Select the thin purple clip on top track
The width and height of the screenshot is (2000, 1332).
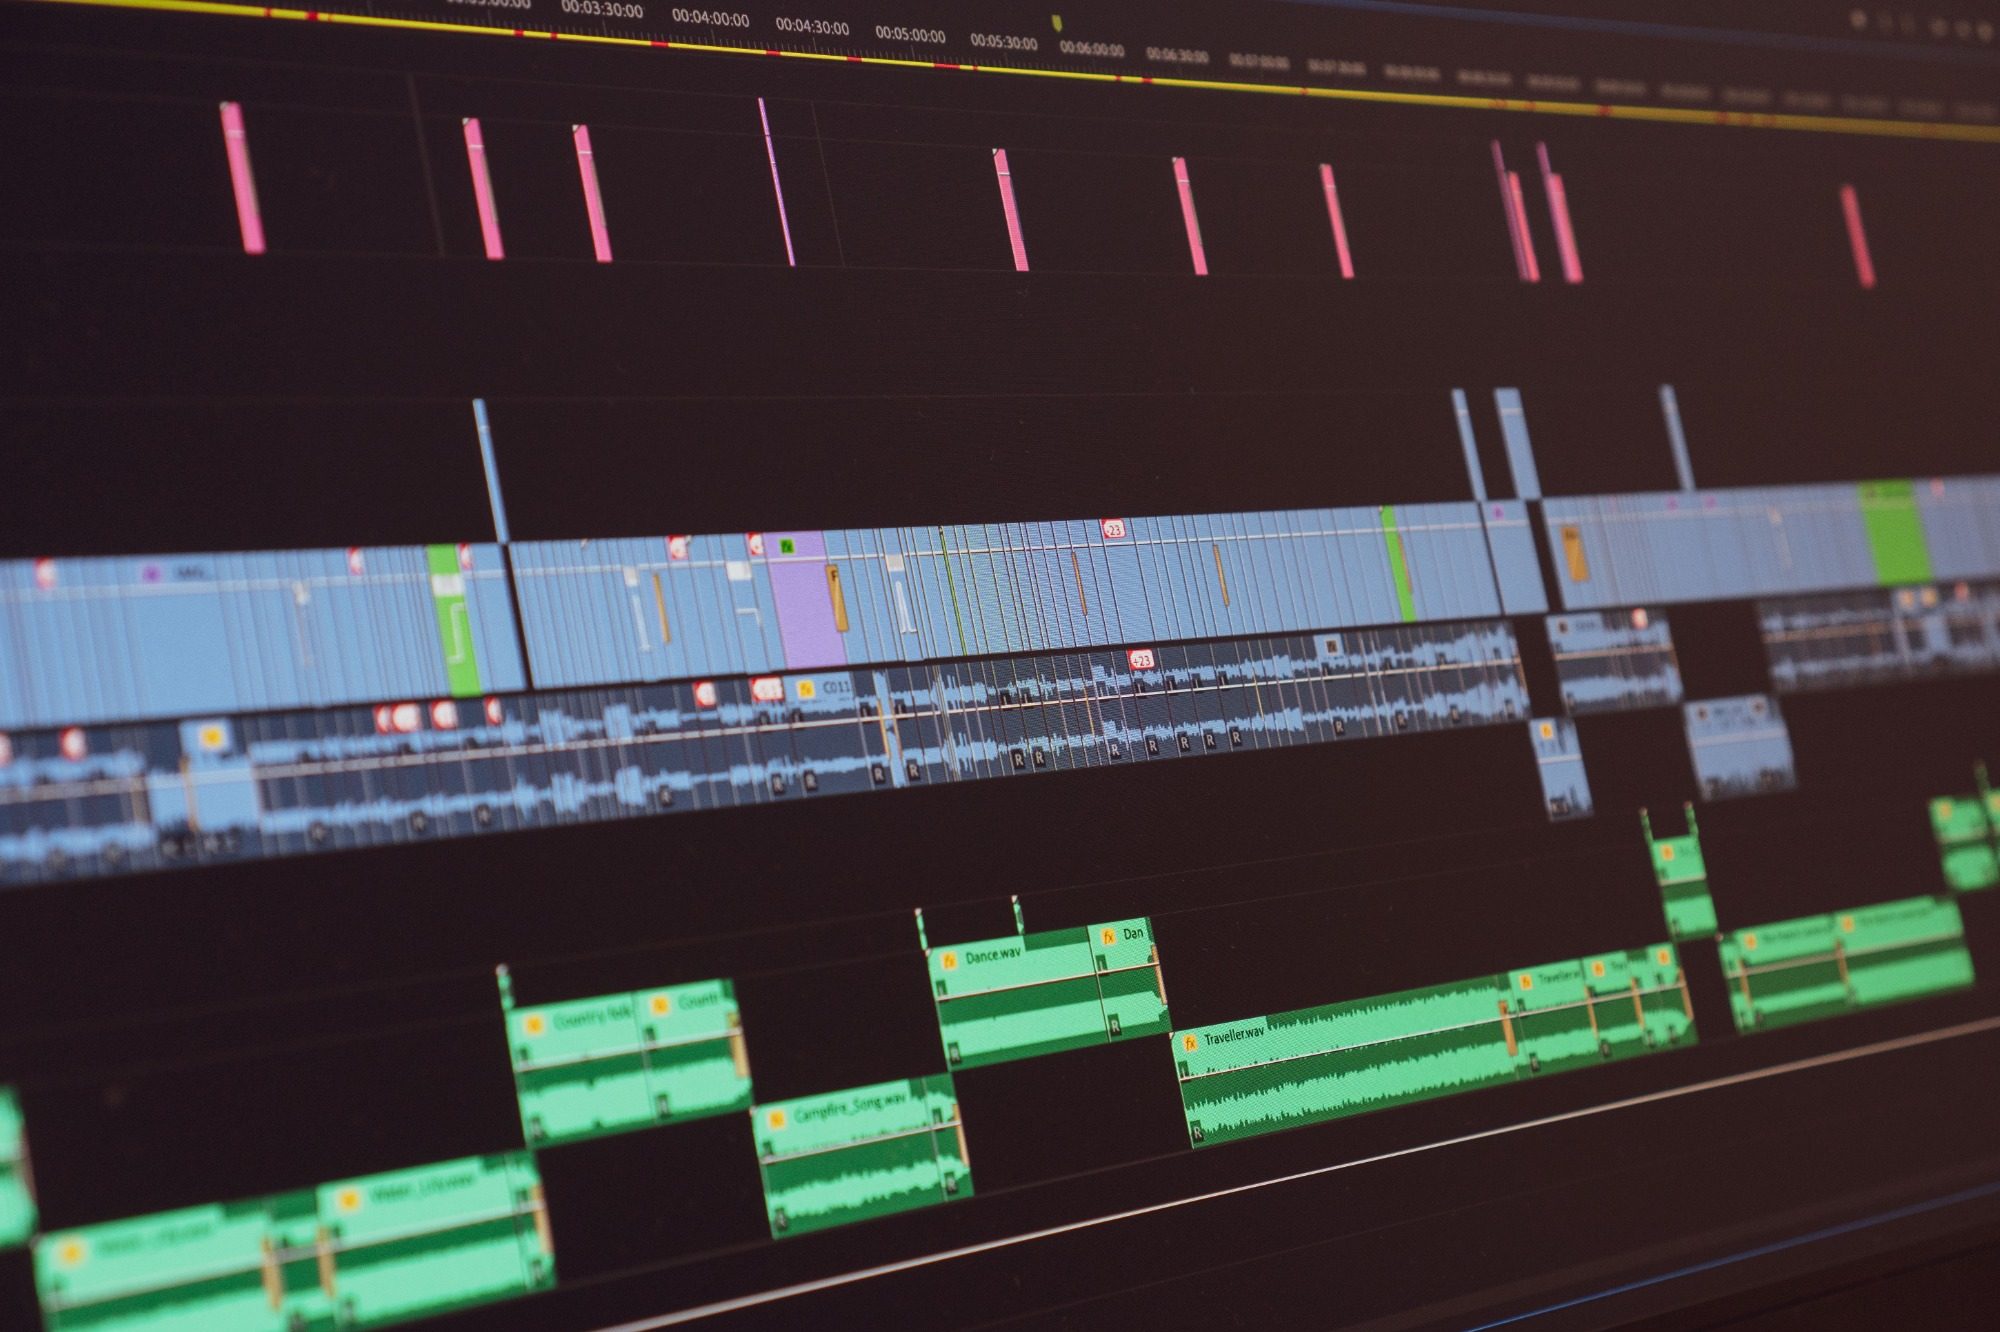pos(776,182)
